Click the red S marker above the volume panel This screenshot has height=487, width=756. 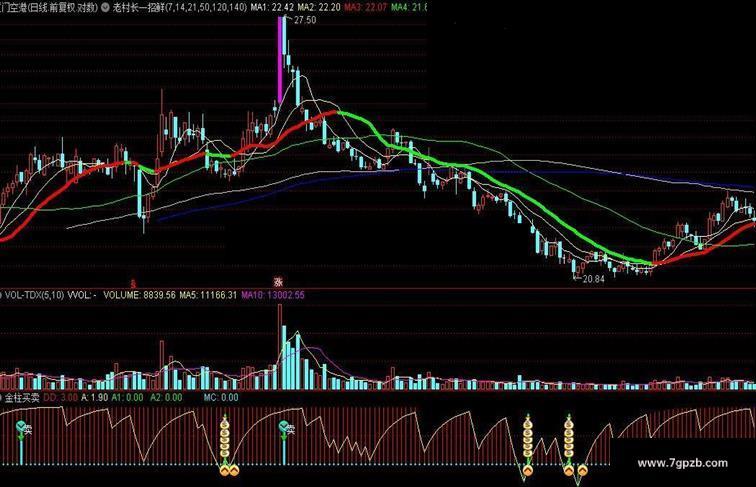point(134,282)
